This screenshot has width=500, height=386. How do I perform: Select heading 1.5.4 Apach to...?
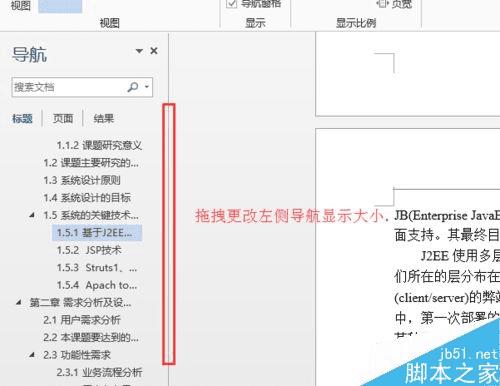97,285
